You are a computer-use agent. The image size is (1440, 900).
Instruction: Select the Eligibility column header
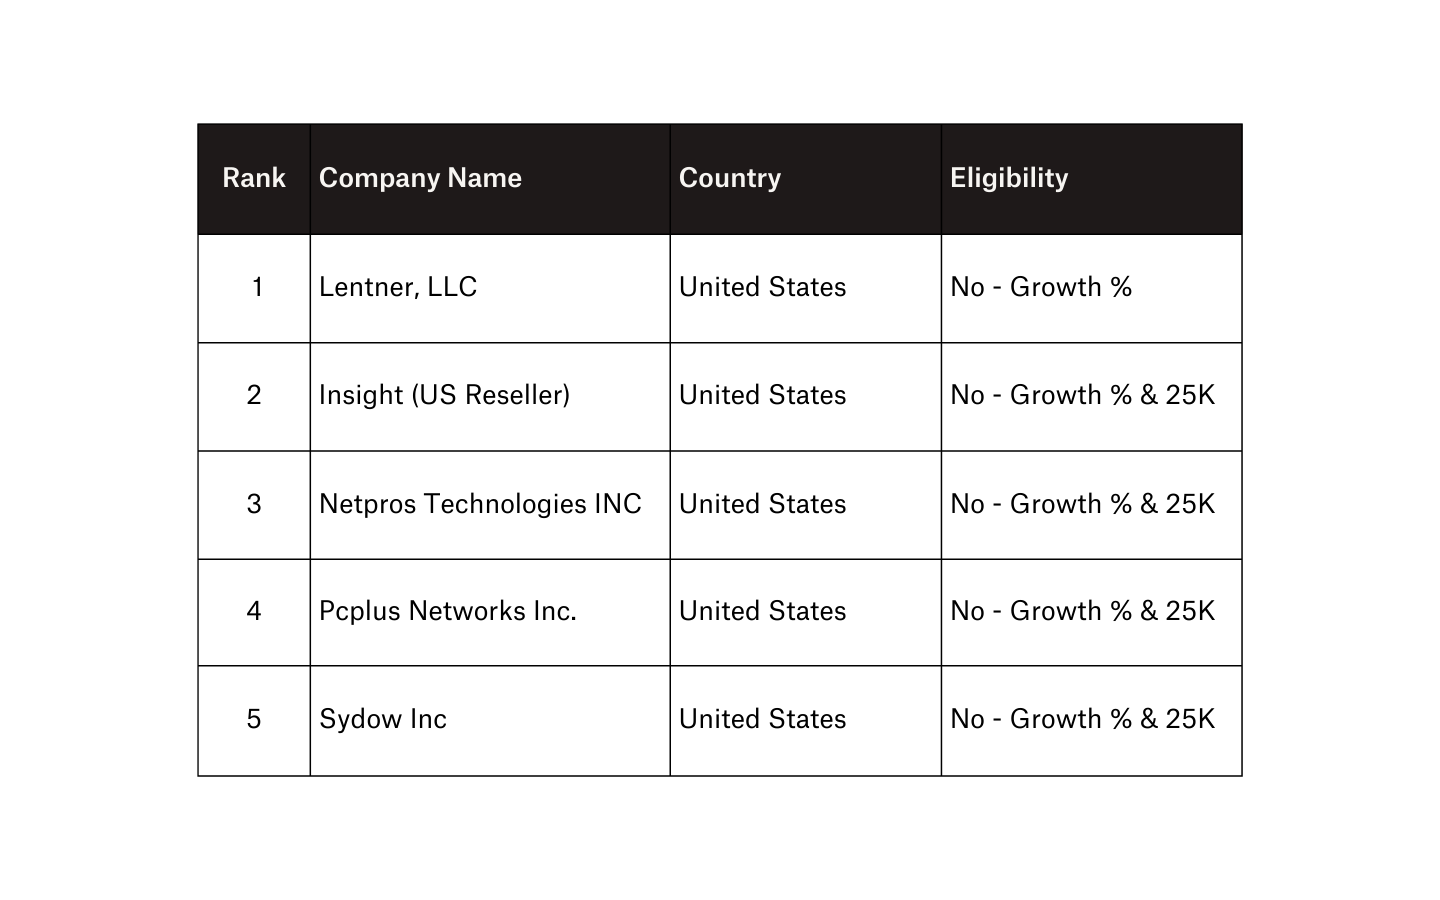1009,178
